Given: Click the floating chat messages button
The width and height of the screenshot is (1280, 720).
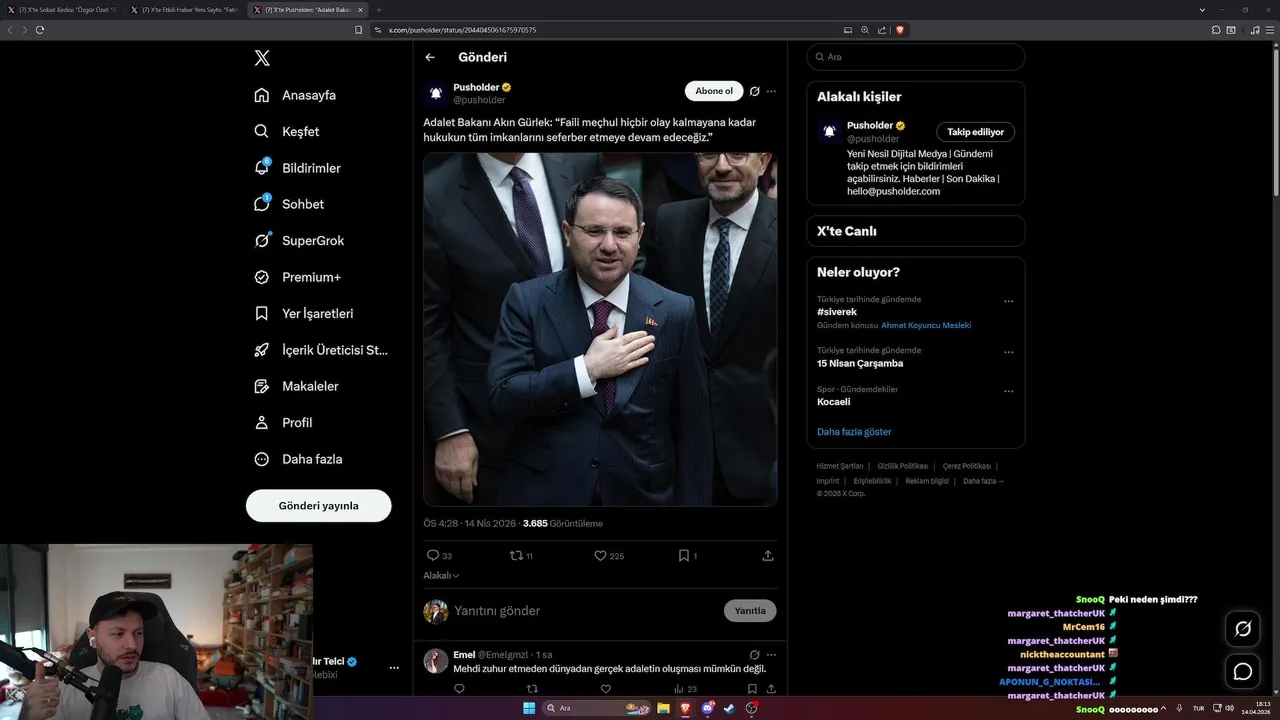Looking at the screenshot, I should click(x=1243, y=672).
